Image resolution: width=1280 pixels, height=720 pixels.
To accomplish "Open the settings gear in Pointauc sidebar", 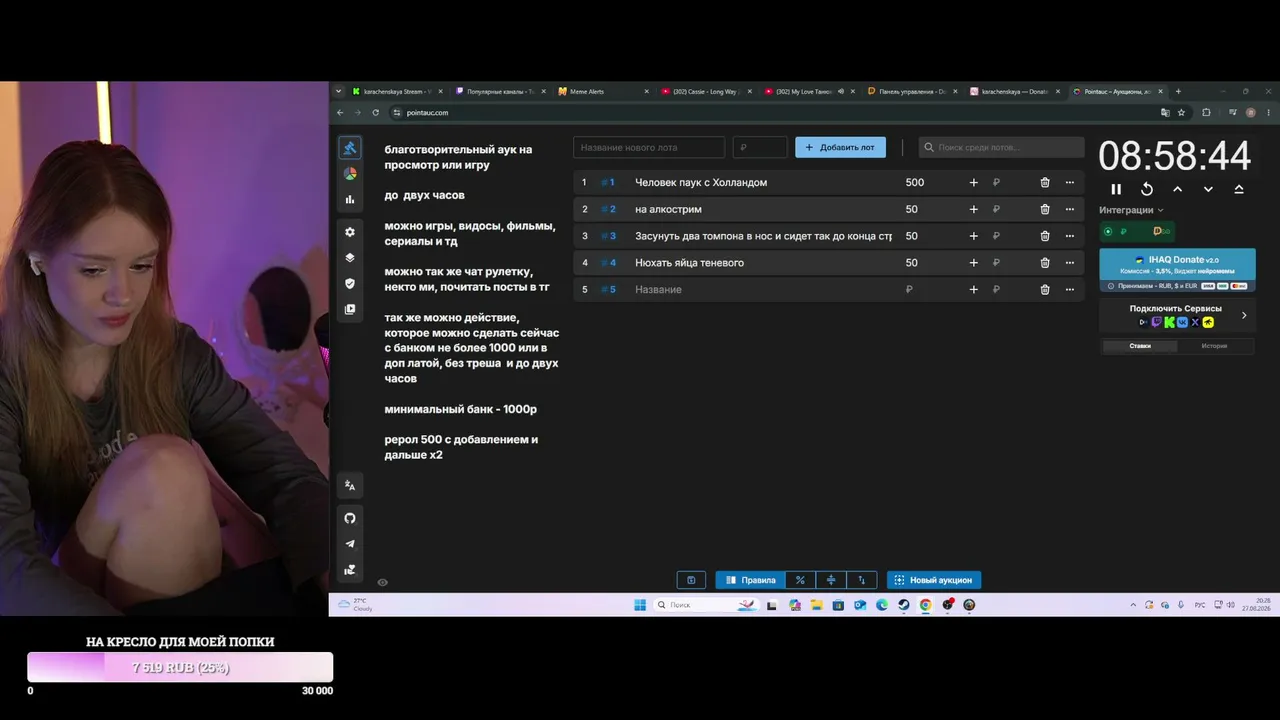I will (350, 232).
